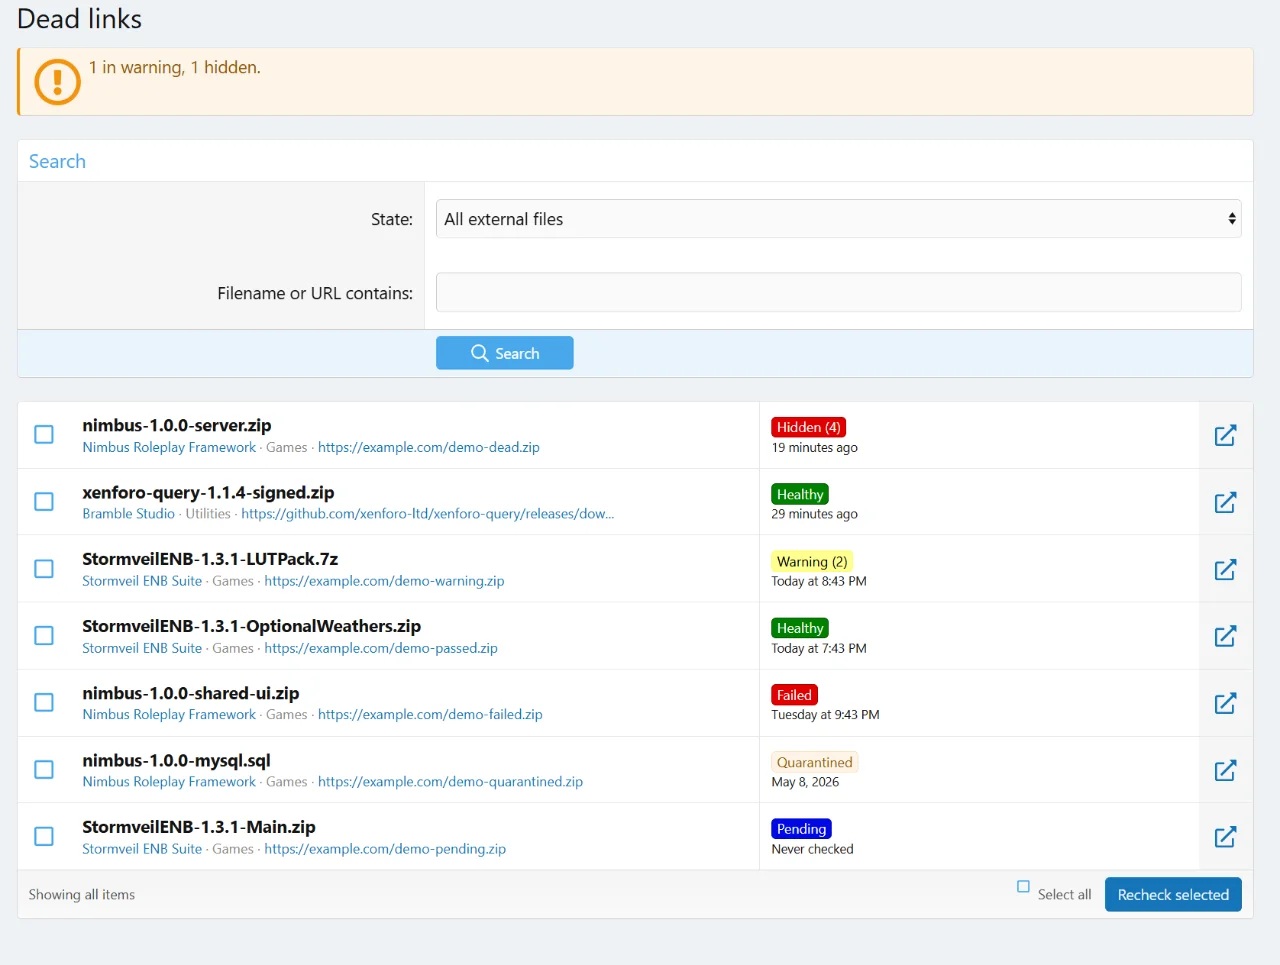Open external link icon for StormveilENB-1.3.1-Main.zip
Image resolution: width=1280 pixels, height=965 pixels.
point(1225,837)
